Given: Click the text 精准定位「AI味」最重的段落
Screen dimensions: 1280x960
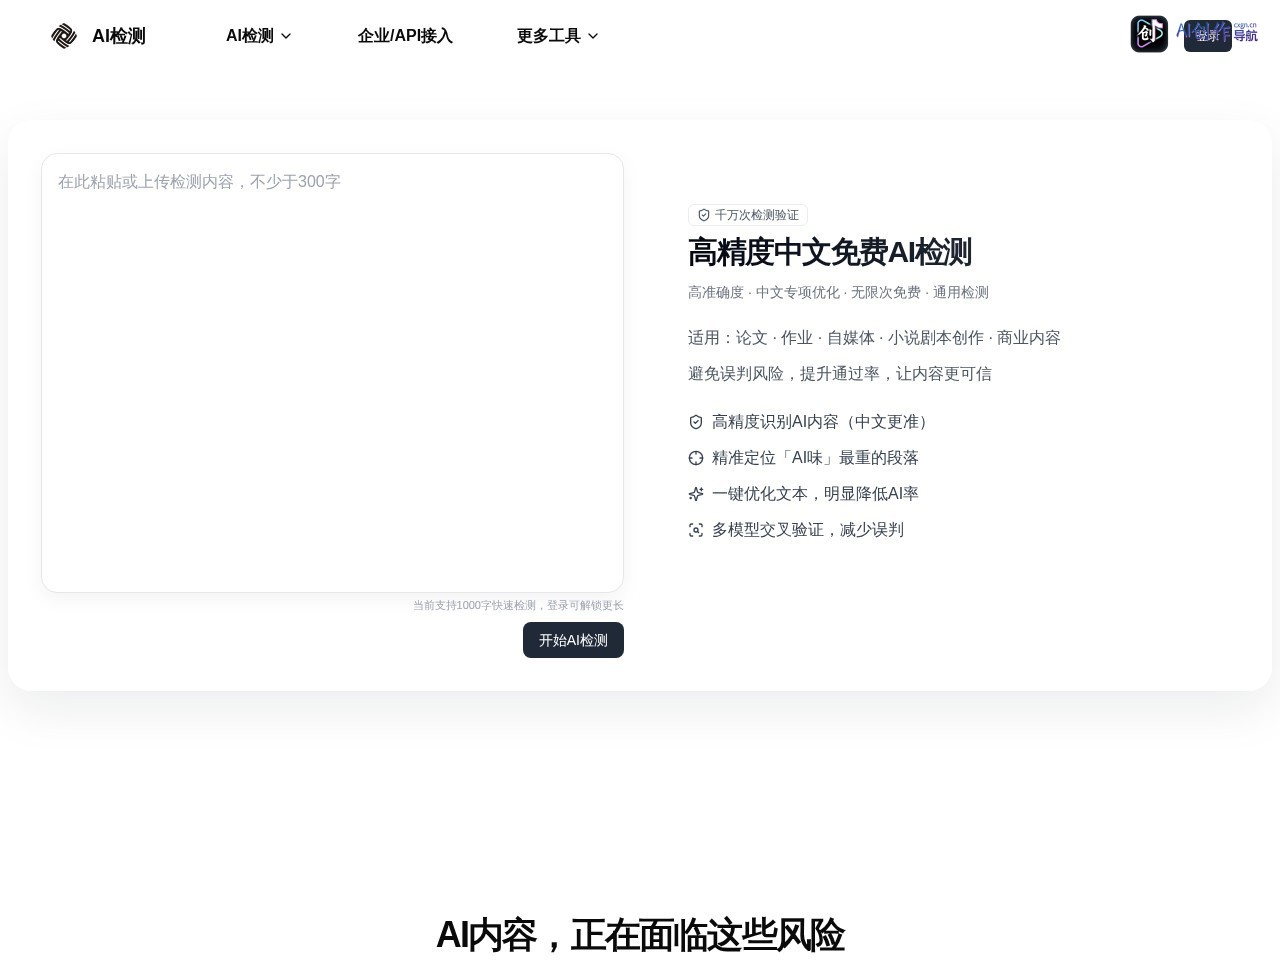Looking at the screenshot, I should point(815,458).
